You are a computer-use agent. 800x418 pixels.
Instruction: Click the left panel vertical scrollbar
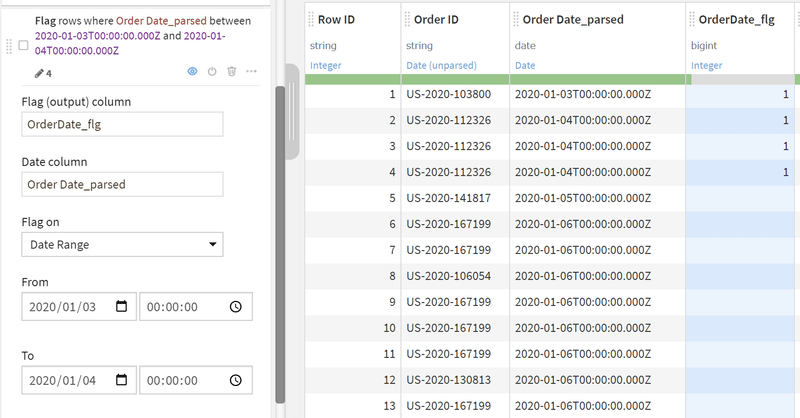[x=280, y=244]
